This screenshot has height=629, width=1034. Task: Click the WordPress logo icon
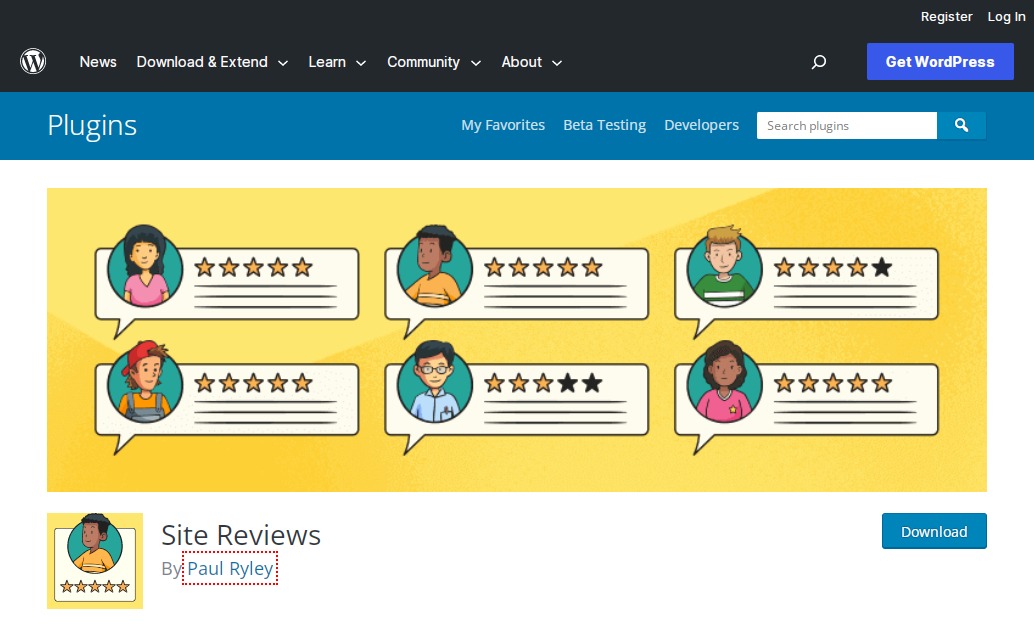pos(33,62)
